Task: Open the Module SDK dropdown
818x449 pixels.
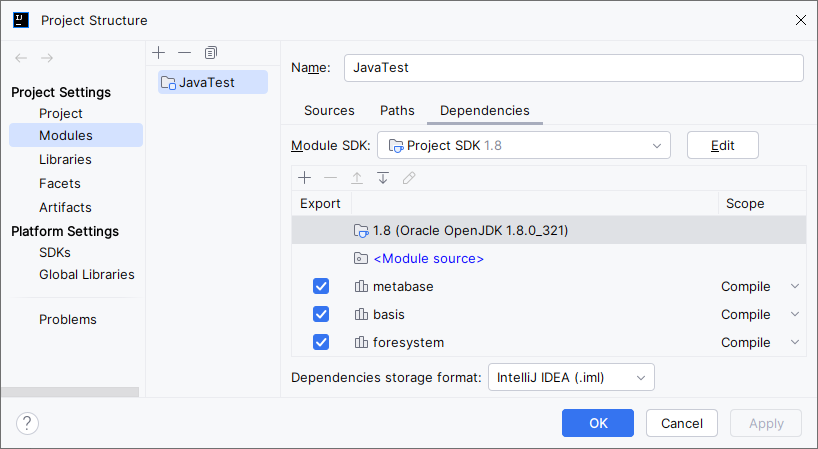Action: (x=523, y=145)
